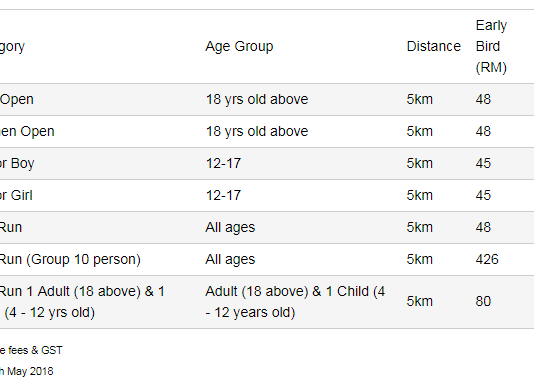Image resolution: width=534 pixels, height=387 pixels.
Task: Click All ages in the Run row
Action: point(230,228)
